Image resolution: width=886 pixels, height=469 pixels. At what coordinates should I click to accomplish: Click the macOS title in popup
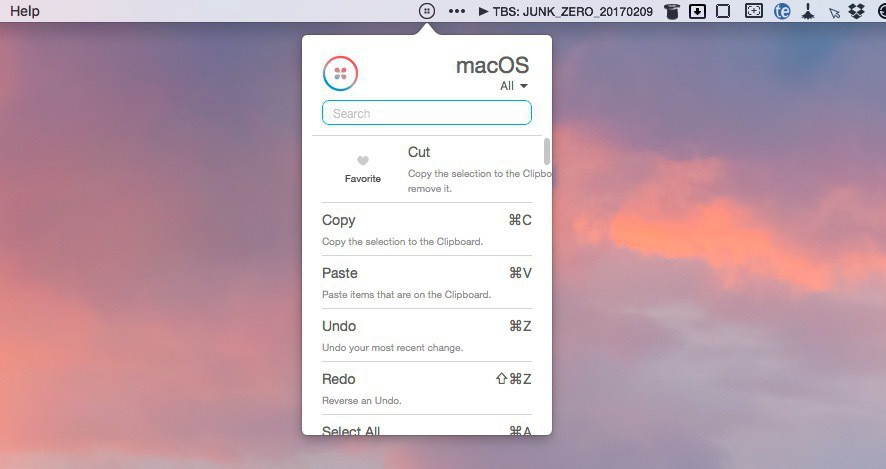point(492,66)
